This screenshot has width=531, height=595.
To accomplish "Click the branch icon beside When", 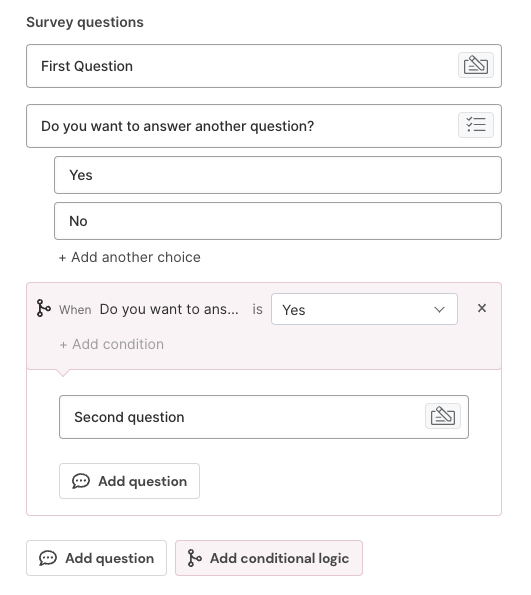I will click(43, 308).
